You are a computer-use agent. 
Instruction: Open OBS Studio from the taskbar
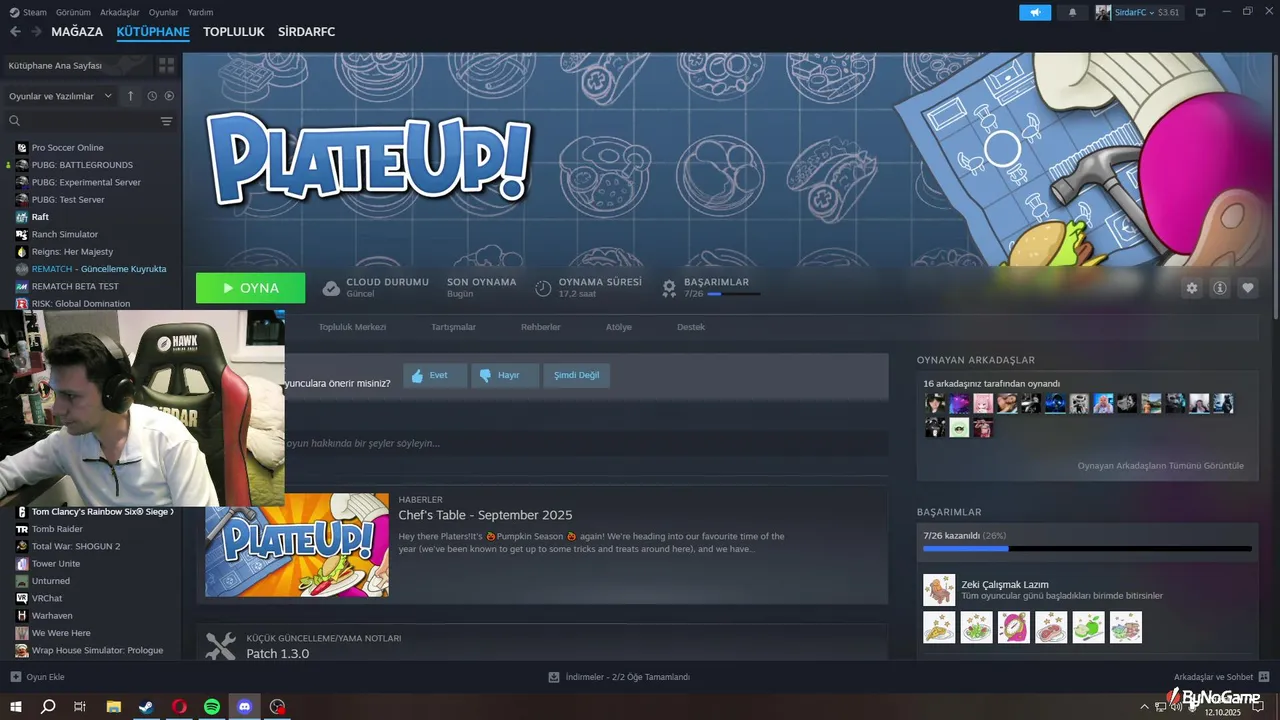click(278, 706)
